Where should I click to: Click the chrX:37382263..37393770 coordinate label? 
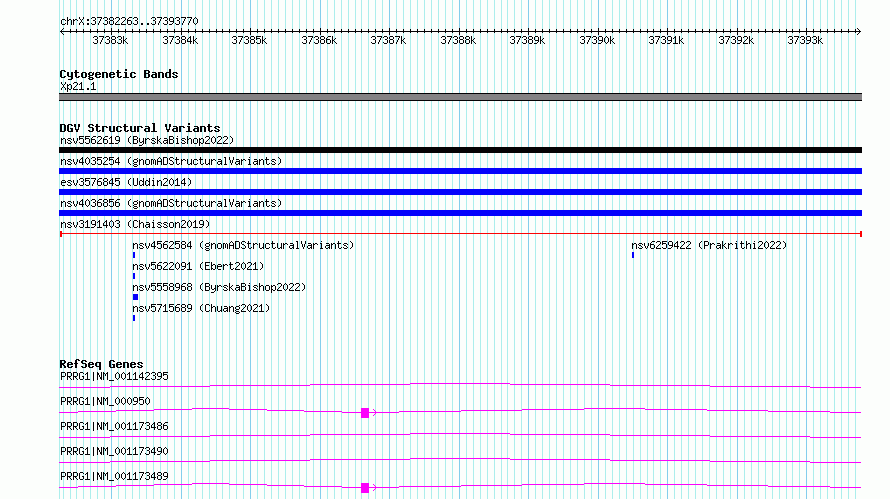129,21
